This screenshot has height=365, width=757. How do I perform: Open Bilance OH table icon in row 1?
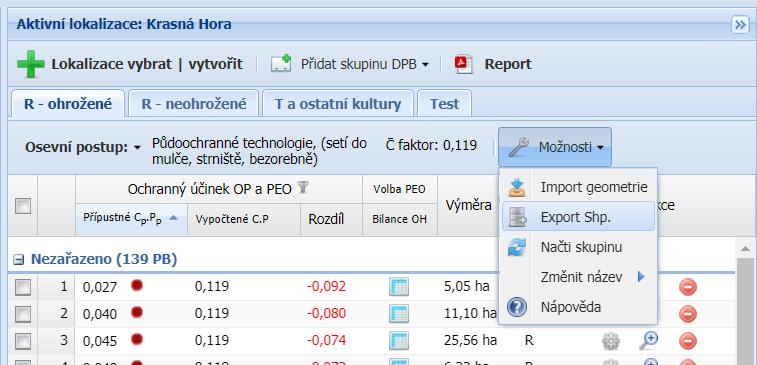tap(399, 287)
